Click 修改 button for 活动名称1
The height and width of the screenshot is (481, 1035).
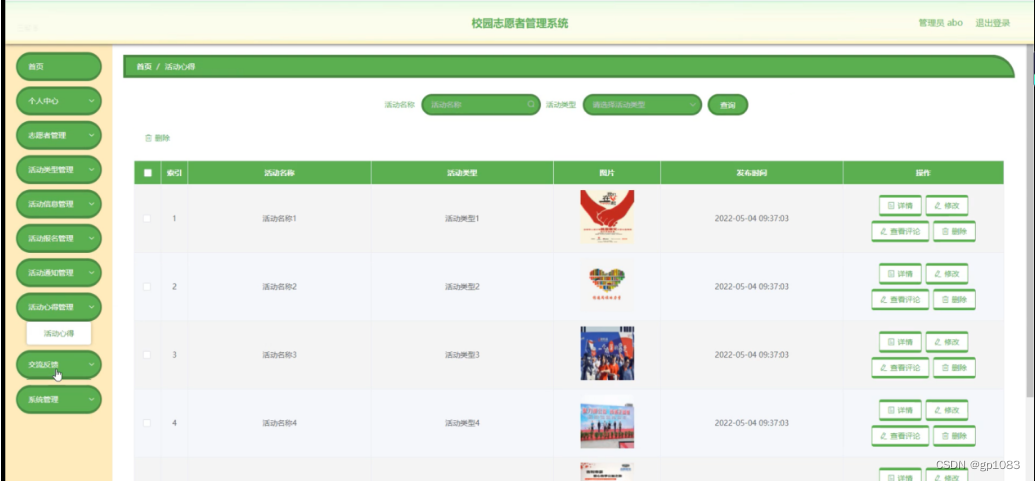pos(947,205)
